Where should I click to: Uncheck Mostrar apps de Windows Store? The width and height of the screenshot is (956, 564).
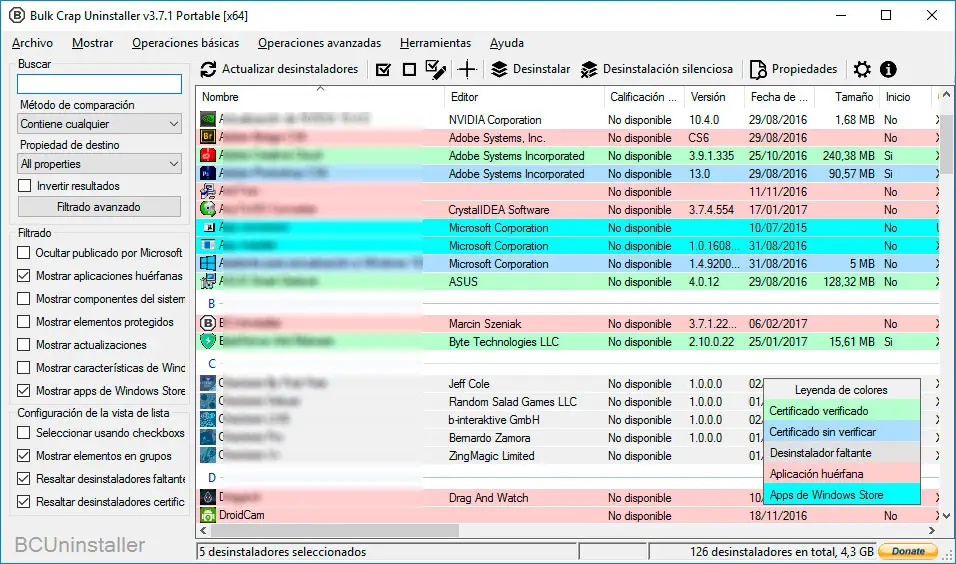point(23,390)
